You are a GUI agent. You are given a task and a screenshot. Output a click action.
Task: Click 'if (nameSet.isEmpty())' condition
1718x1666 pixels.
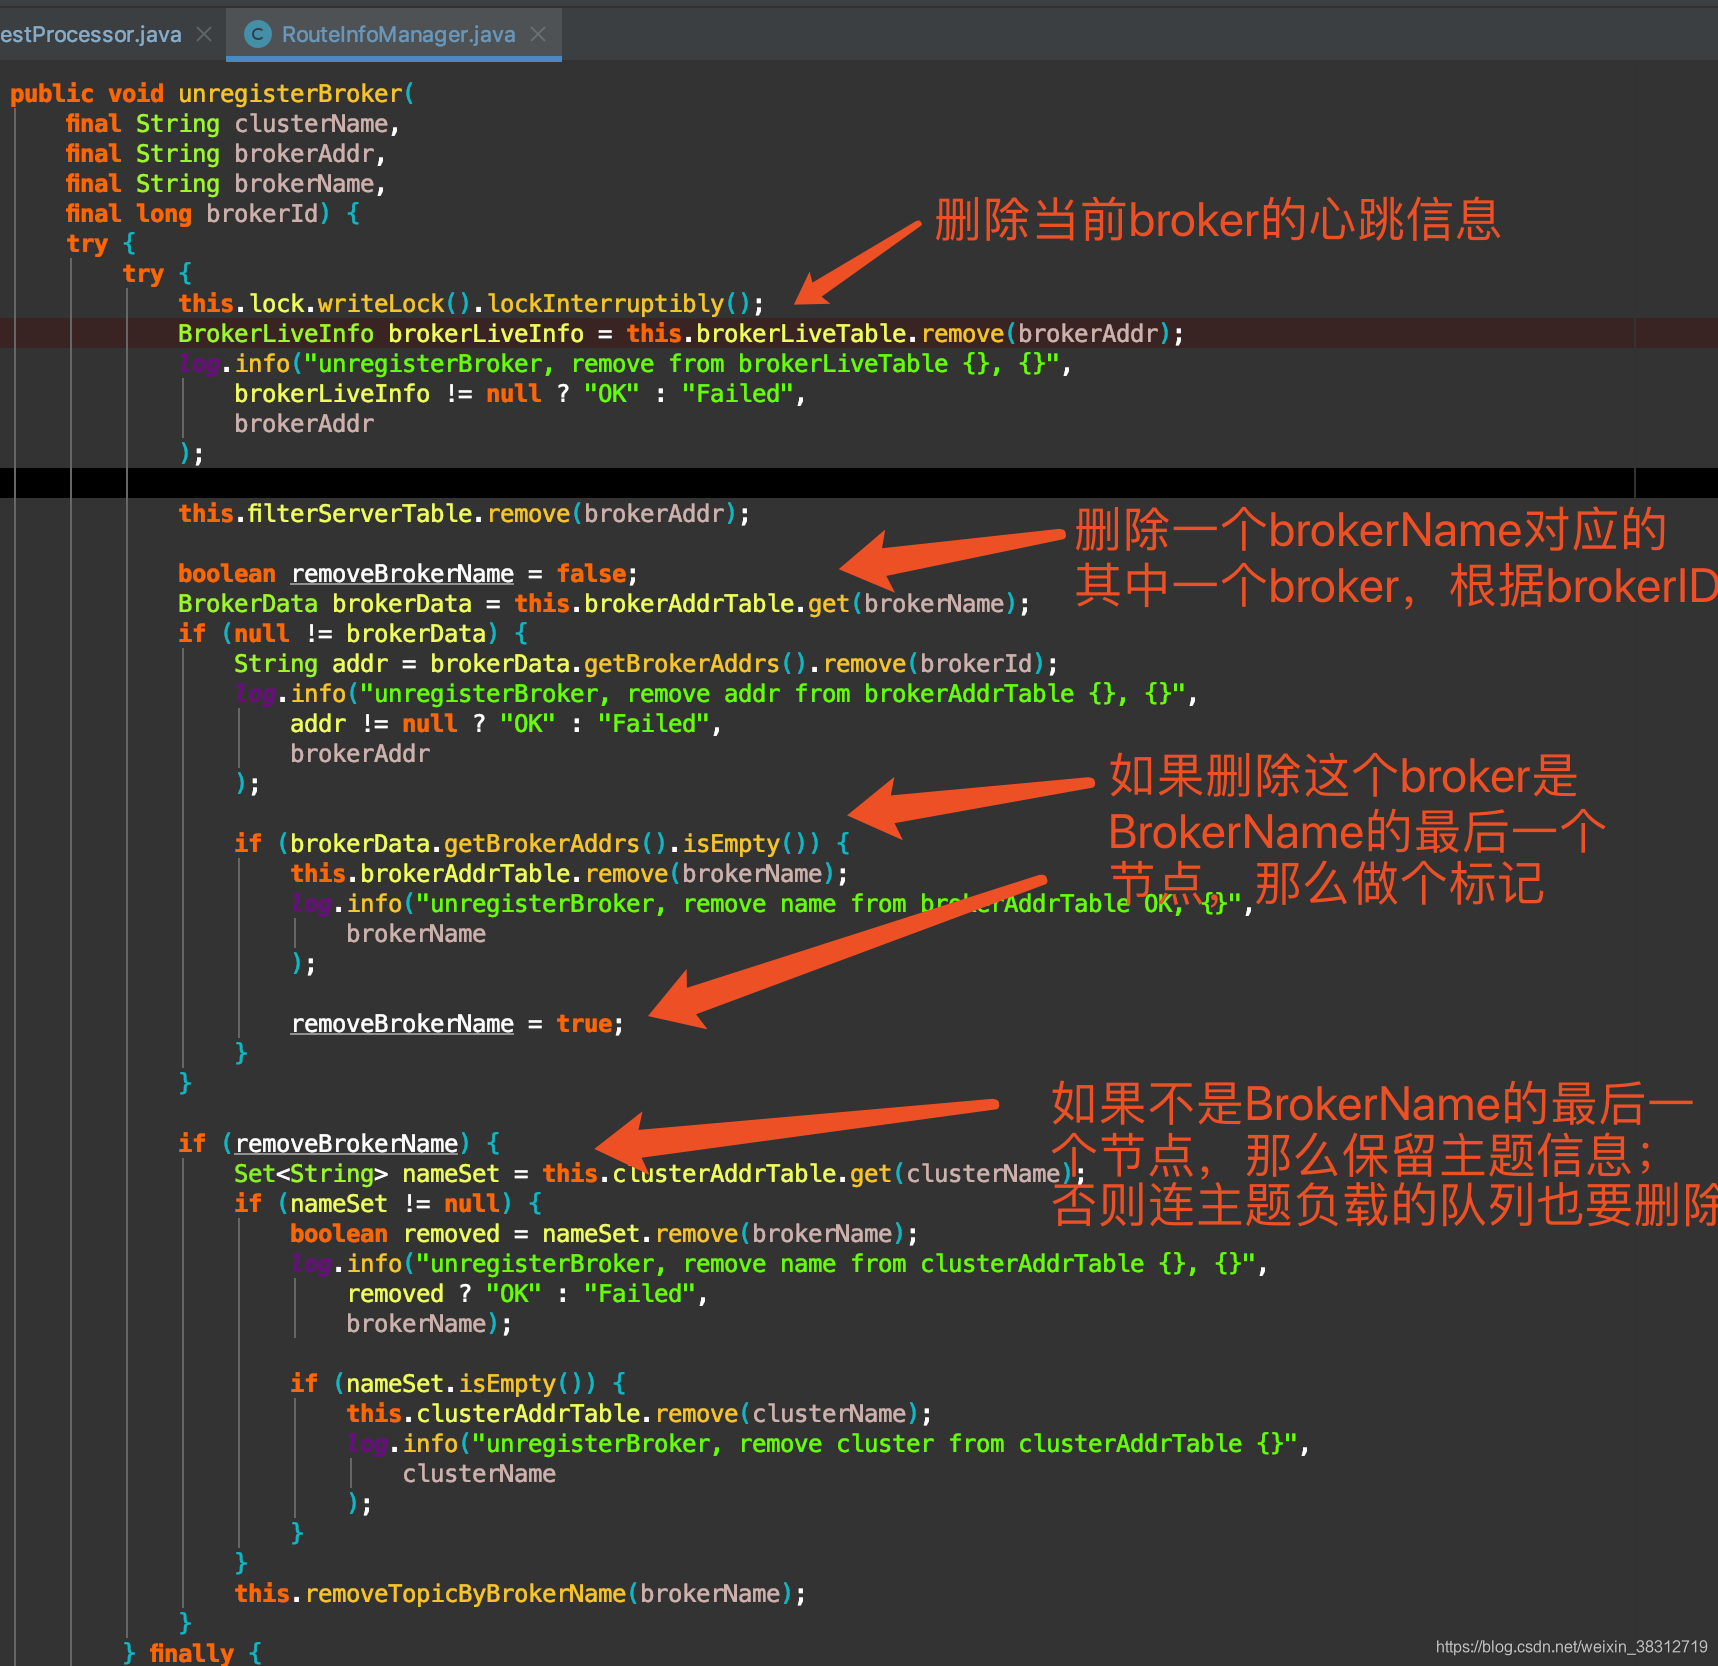coord(458,1383)
